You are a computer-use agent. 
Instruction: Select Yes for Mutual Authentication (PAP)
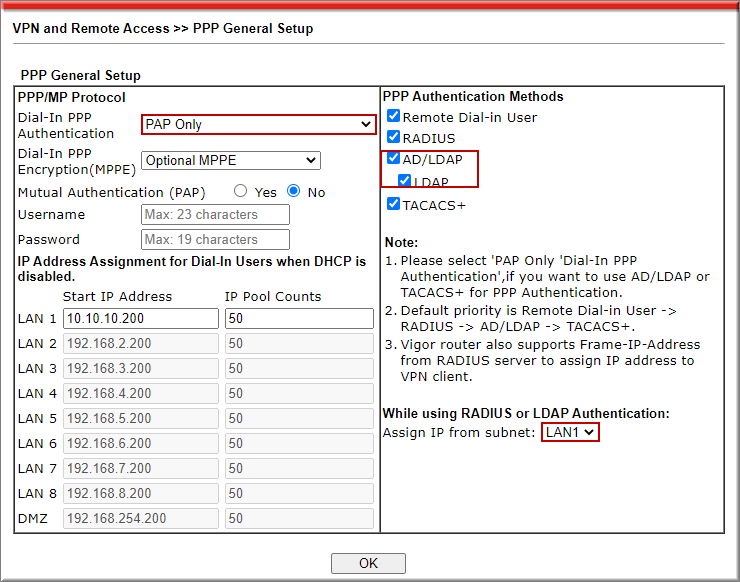coord(241,191)
